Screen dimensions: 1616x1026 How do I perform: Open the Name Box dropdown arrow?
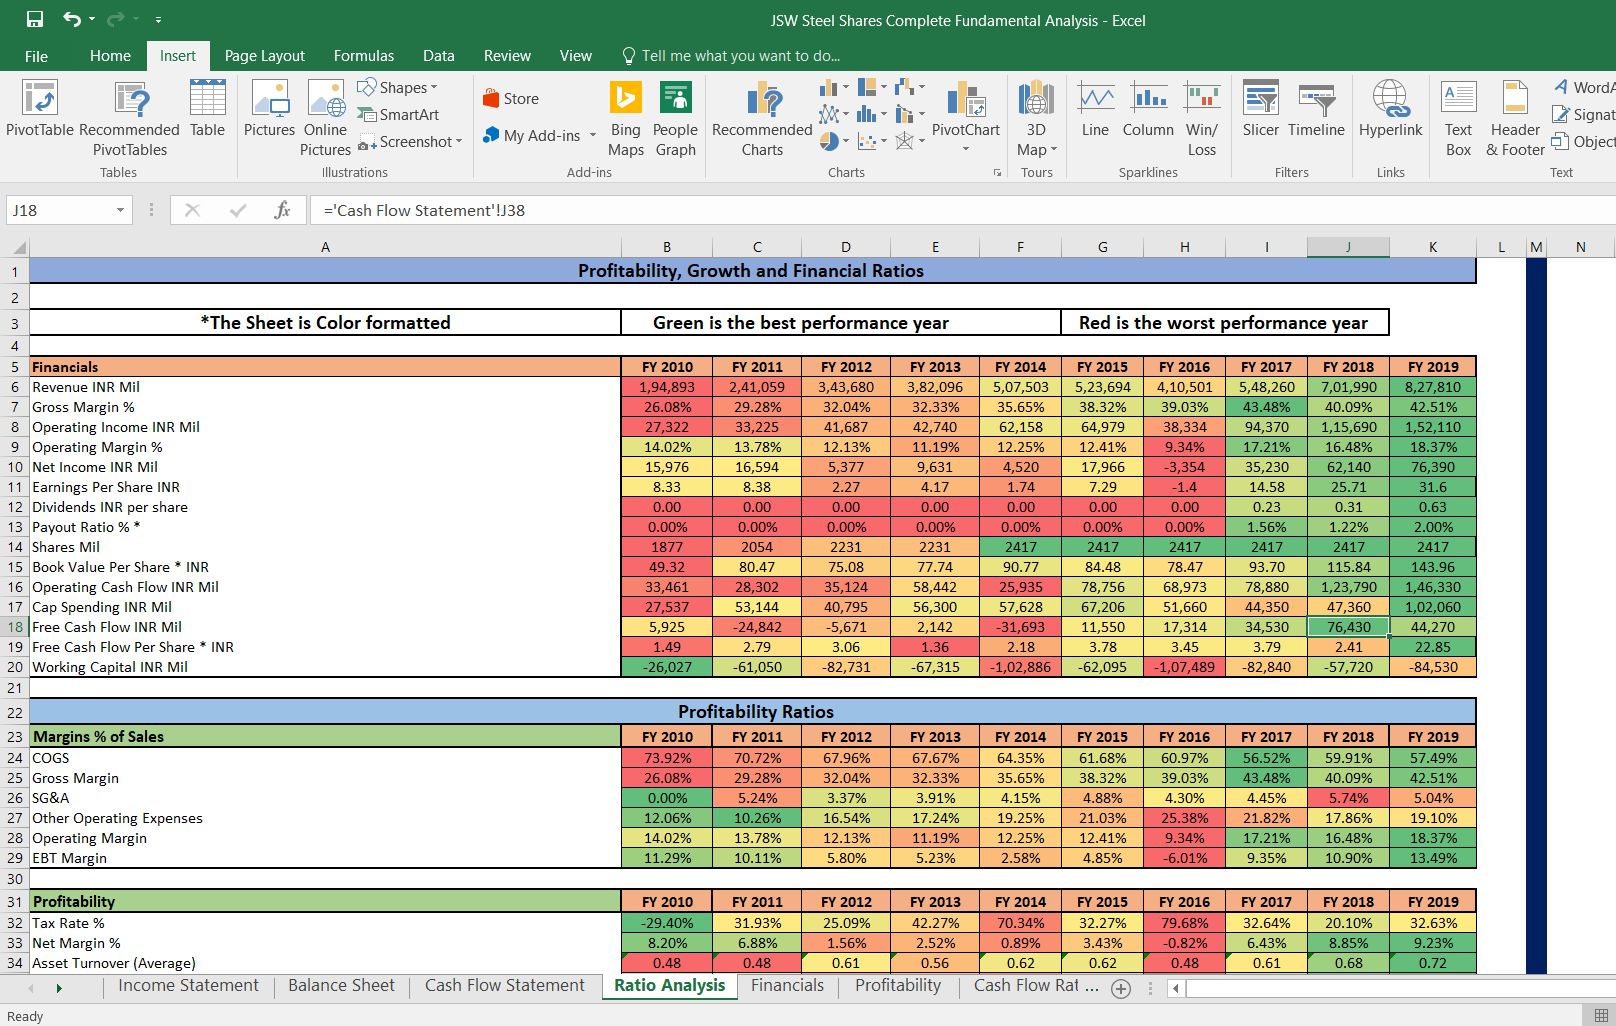pyautogui.click(x=120, y=210)
